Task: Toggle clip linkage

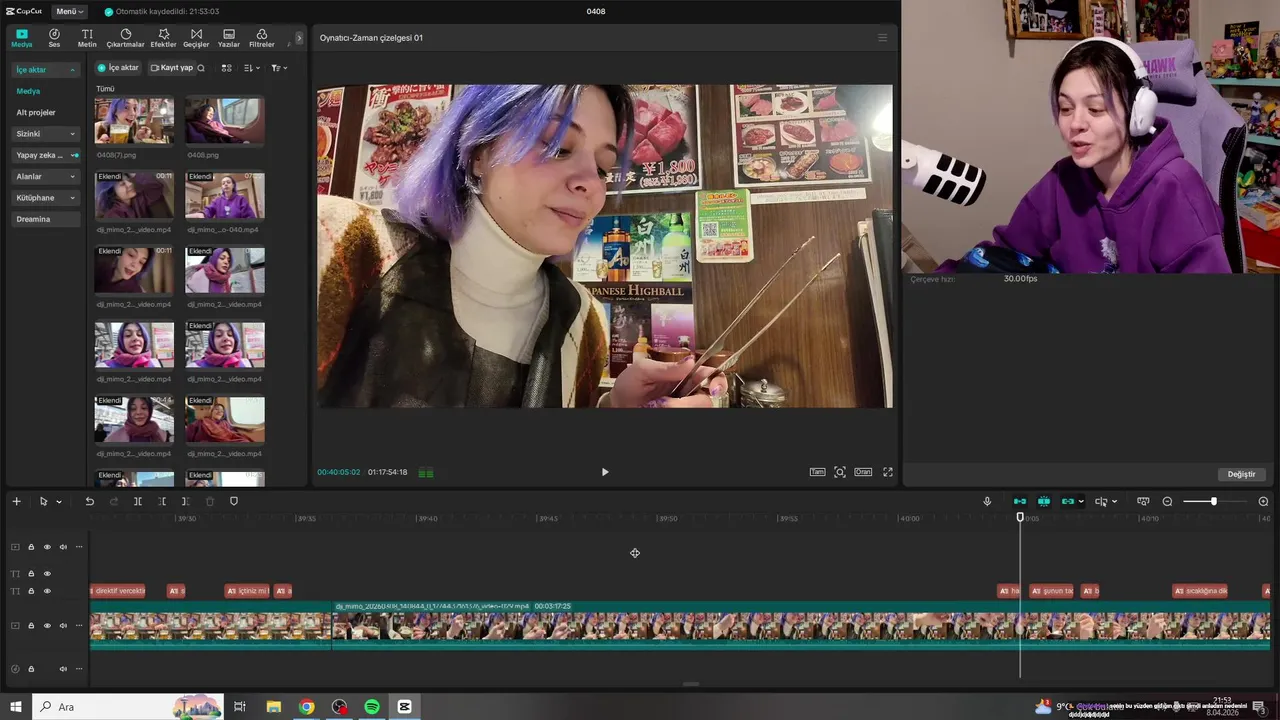Action: point(1068,501)
